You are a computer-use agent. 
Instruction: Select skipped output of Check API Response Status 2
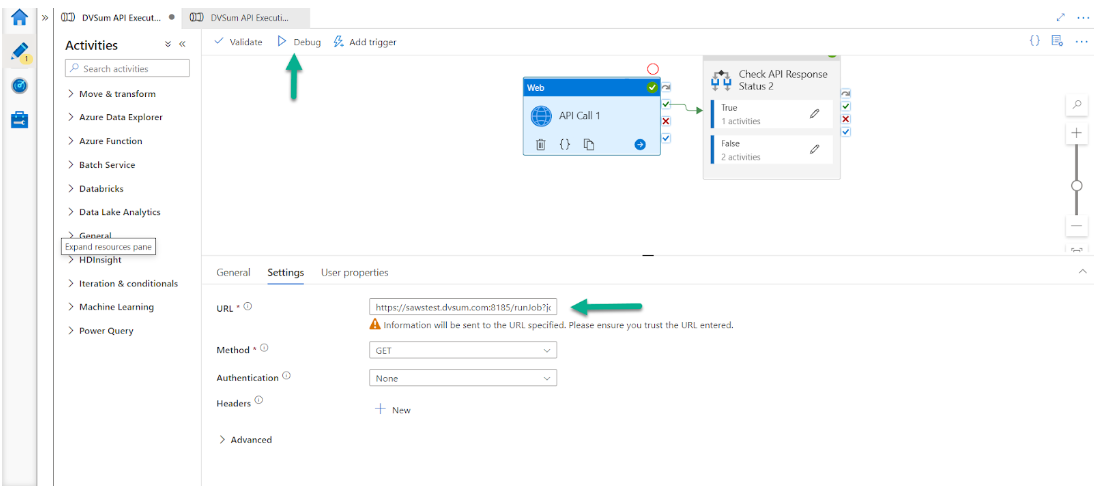tap(846, 94)
